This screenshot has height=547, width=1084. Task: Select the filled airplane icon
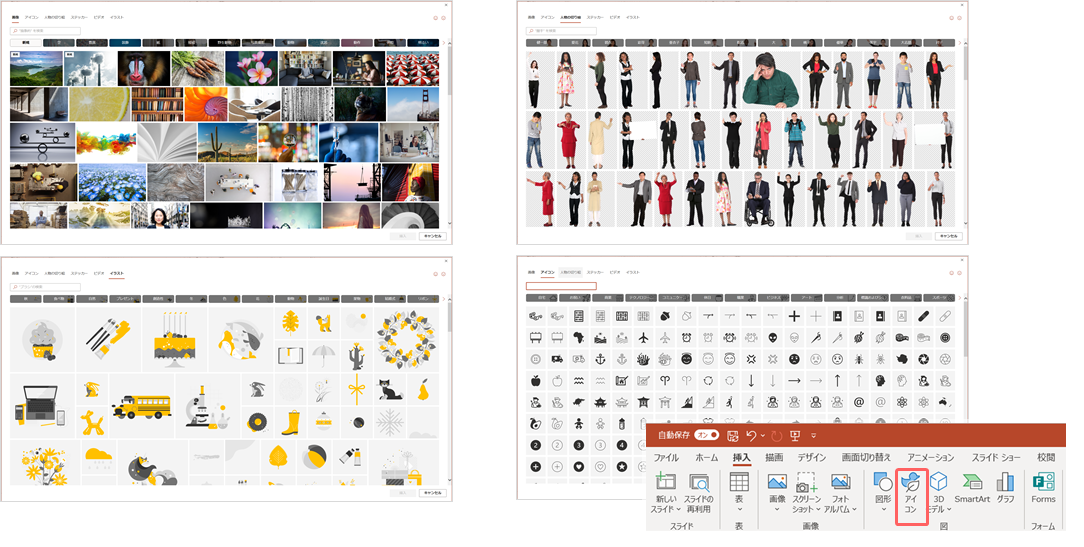tap(644, 337)
